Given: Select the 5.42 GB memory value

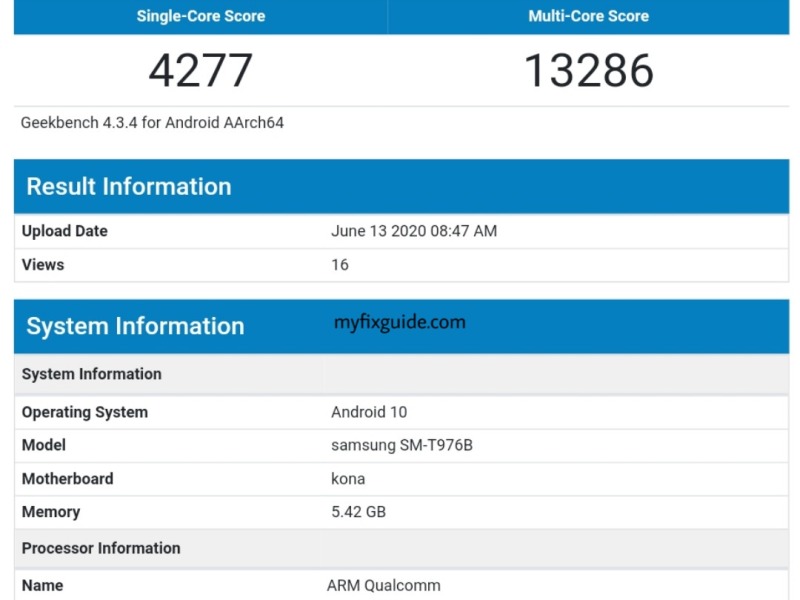Looking at the screenshot, I should [358, 512].
